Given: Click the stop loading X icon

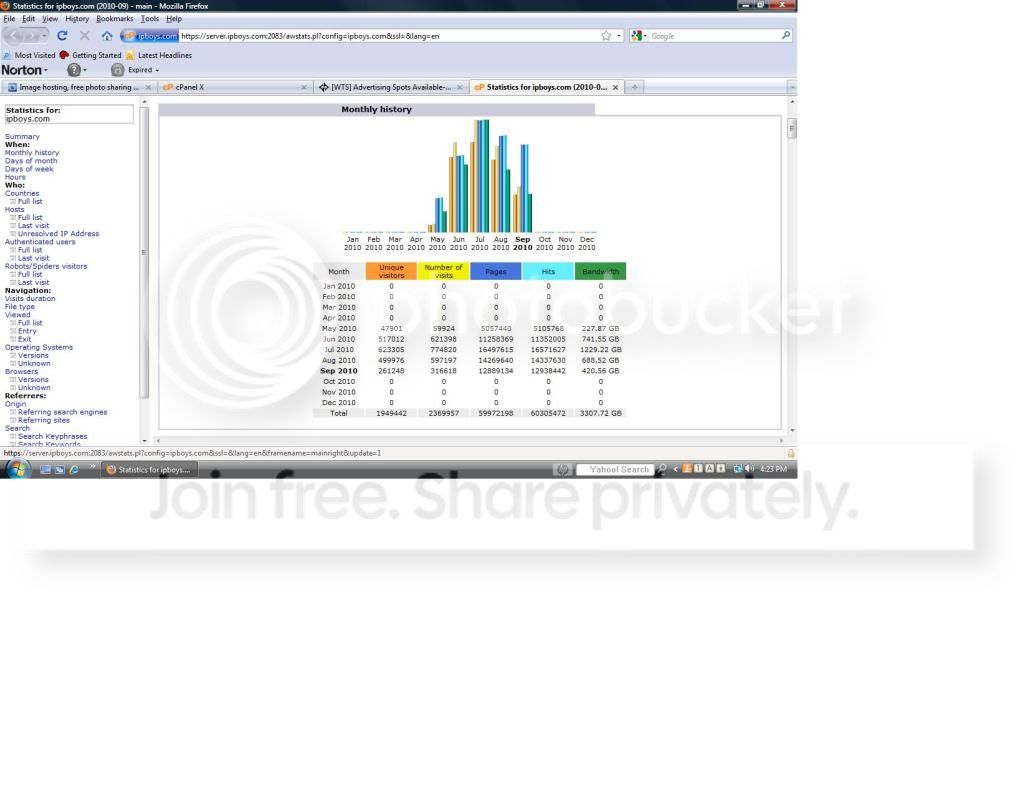Looking at the screenshot, I should [85, 36].
